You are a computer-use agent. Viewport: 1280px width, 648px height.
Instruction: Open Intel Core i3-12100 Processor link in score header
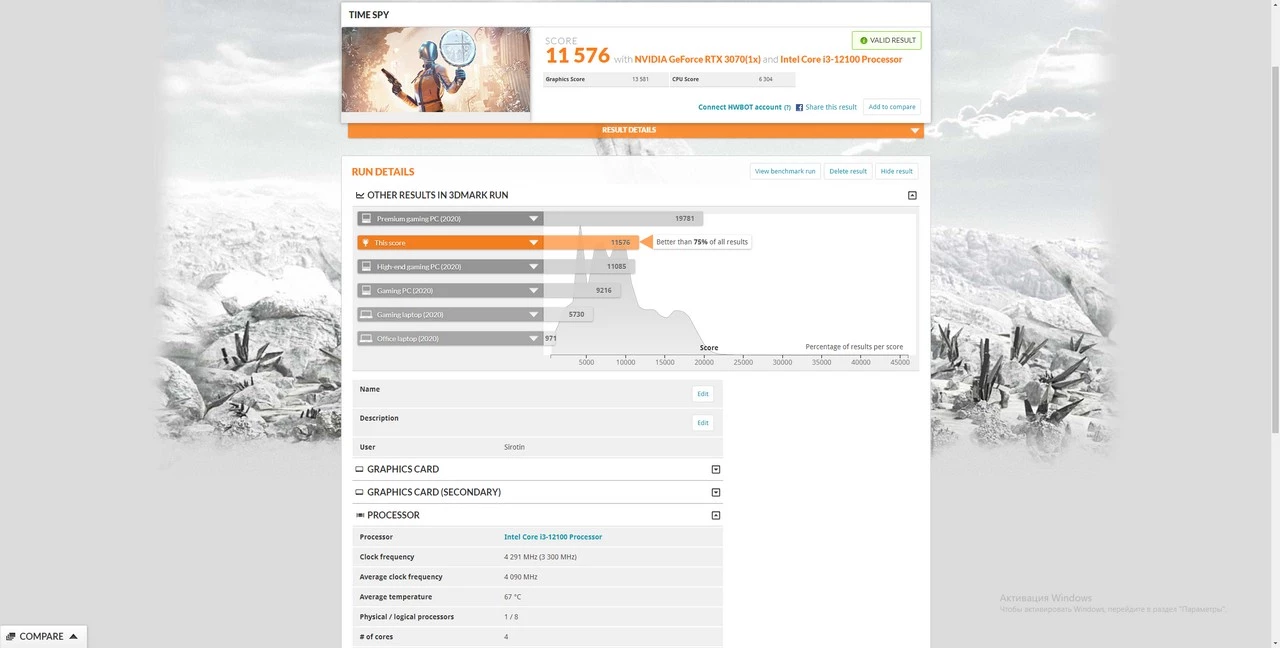click(841, 59)
